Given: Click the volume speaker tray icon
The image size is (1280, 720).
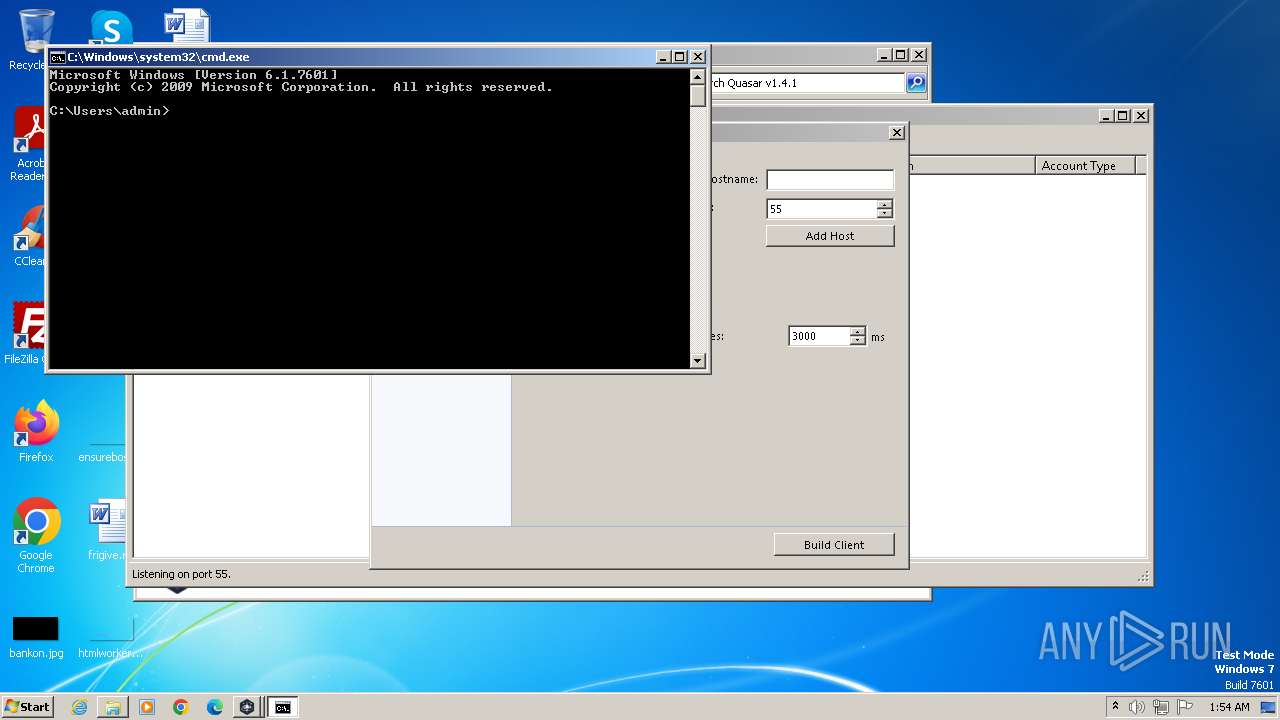Looking at the screenshot, I should pos(1137,707).
